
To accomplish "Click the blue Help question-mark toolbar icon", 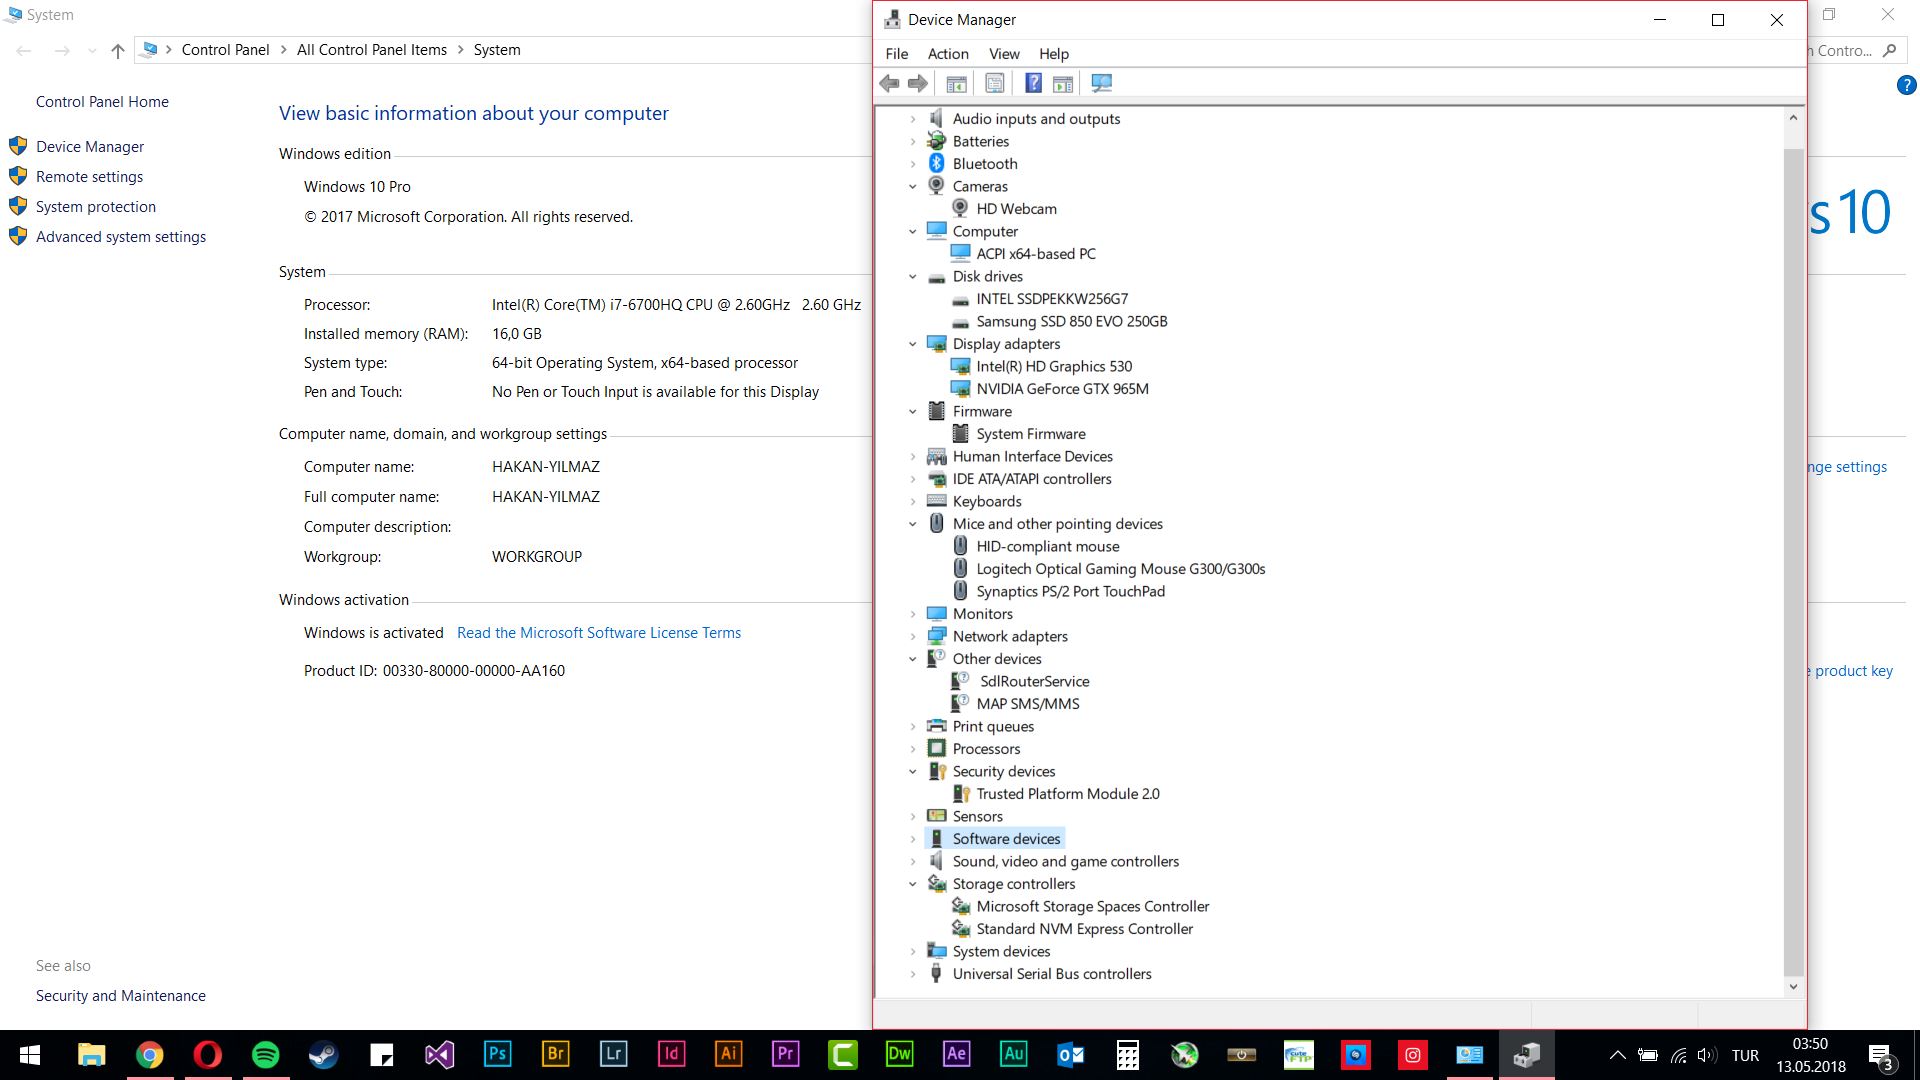I will click(x=1033, y=84).
